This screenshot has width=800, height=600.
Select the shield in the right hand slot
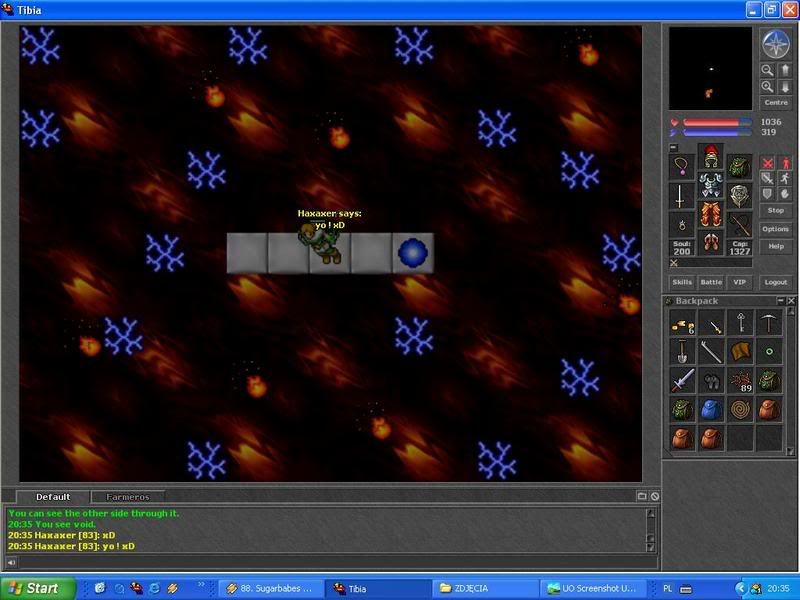pyautogui.click(x=740, y=196)
